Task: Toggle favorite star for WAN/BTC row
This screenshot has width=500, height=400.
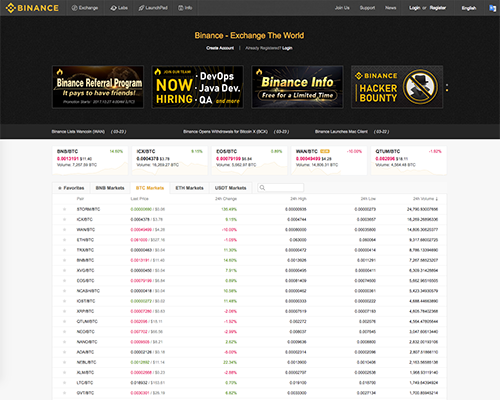Action: pyautogui.click(x=64, y=230)
